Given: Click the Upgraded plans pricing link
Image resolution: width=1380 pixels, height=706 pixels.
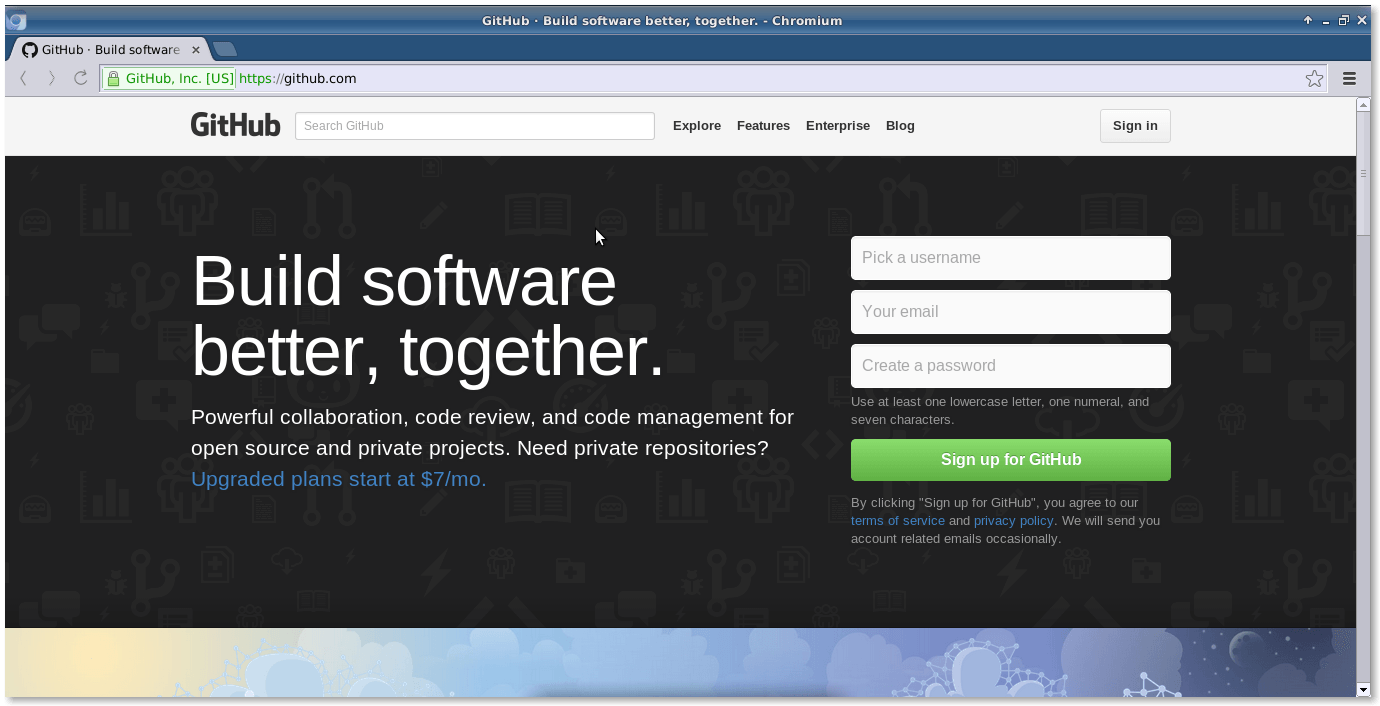Looking at the screenshot, I should pyautogui.click(x=338, y=479).
